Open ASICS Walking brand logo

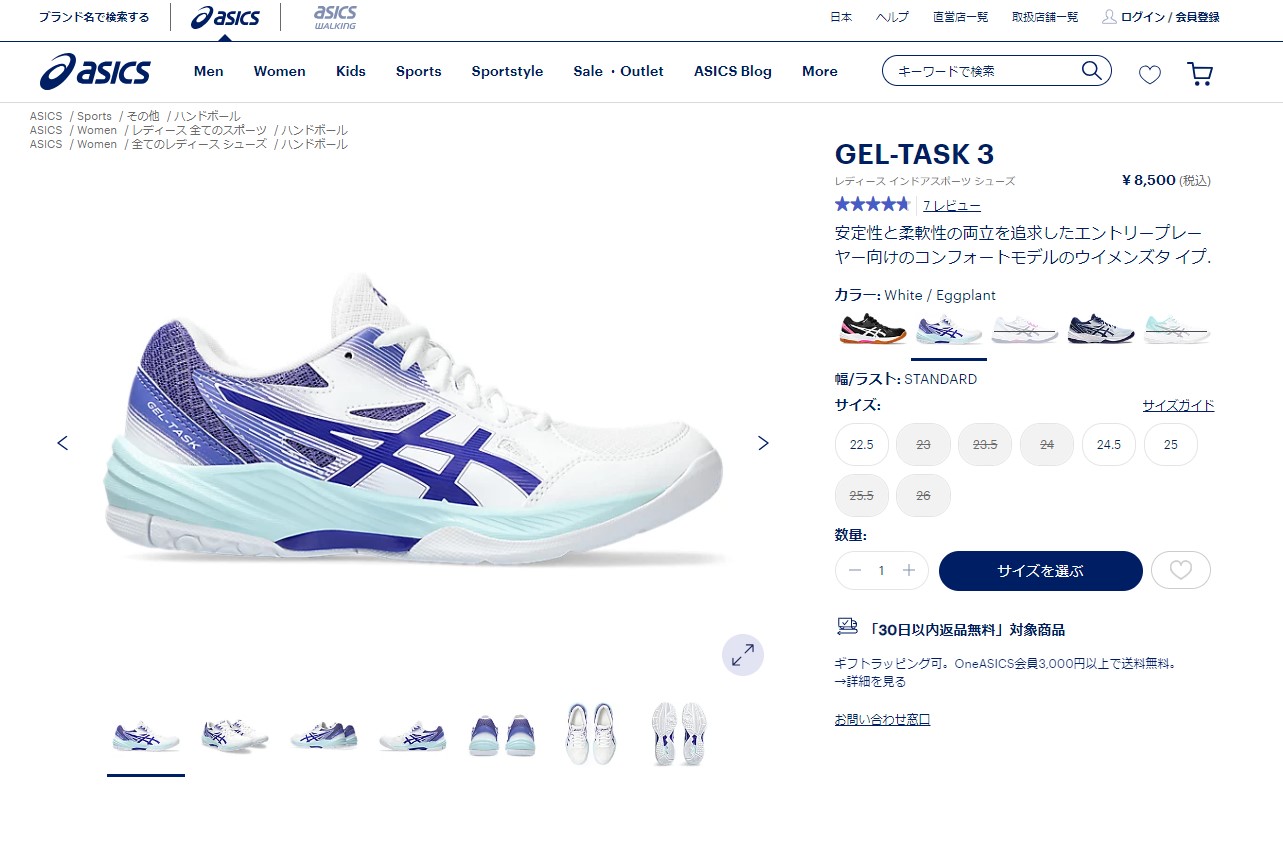[x=335, y=16]
